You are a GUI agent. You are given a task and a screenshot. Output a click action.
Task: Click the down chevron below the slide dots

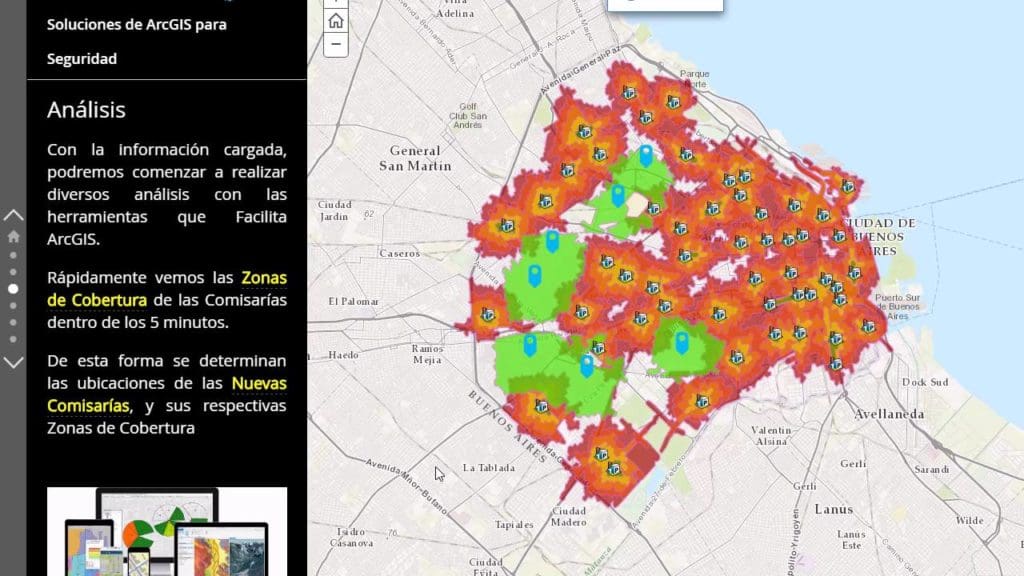tap(13, 364)
